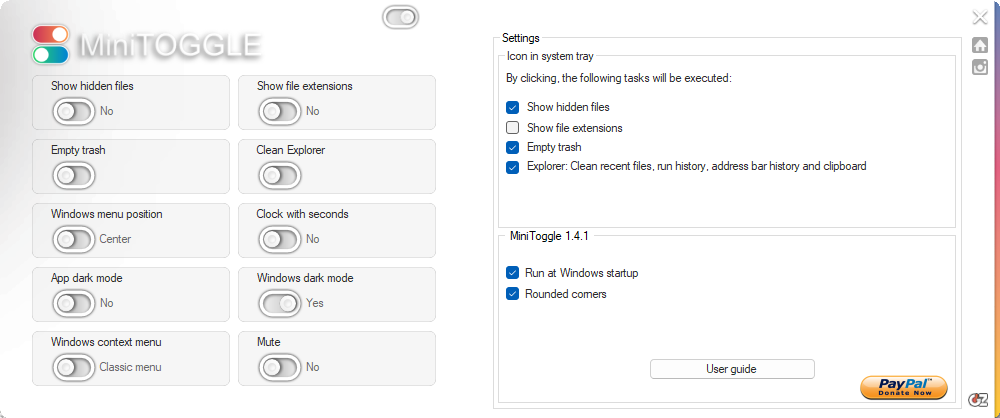Image resolution: width=1000 pixels, height=418 pixels.
Task: Toggle Show file extensions switch
Action: (x=279, y=111)
